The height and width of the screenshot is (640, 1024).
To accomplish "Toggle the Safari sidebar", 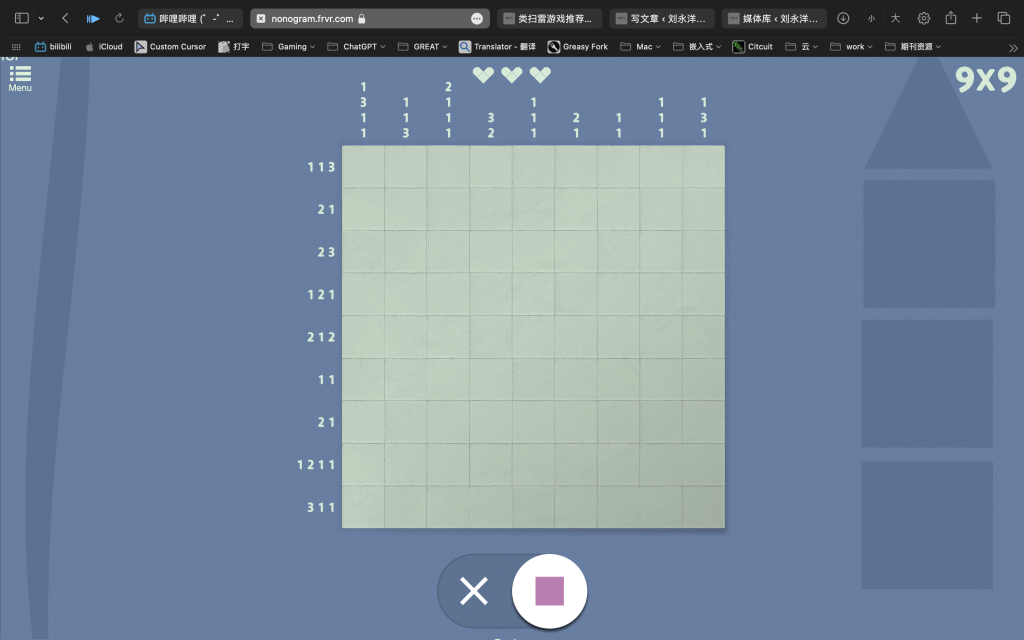I will pos(21,18).
